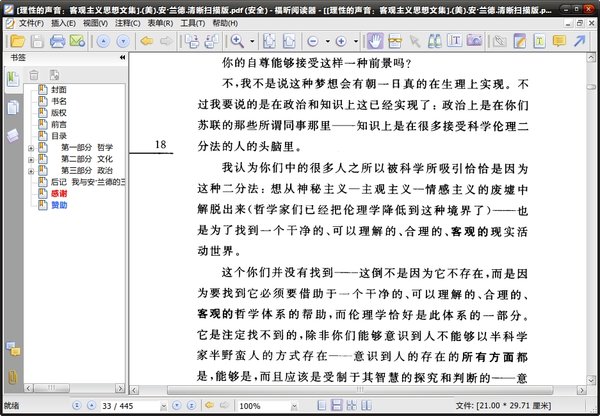Open a file with the folder icon
The height and width of the screenshot is (416, 600).
click(18, 41)
